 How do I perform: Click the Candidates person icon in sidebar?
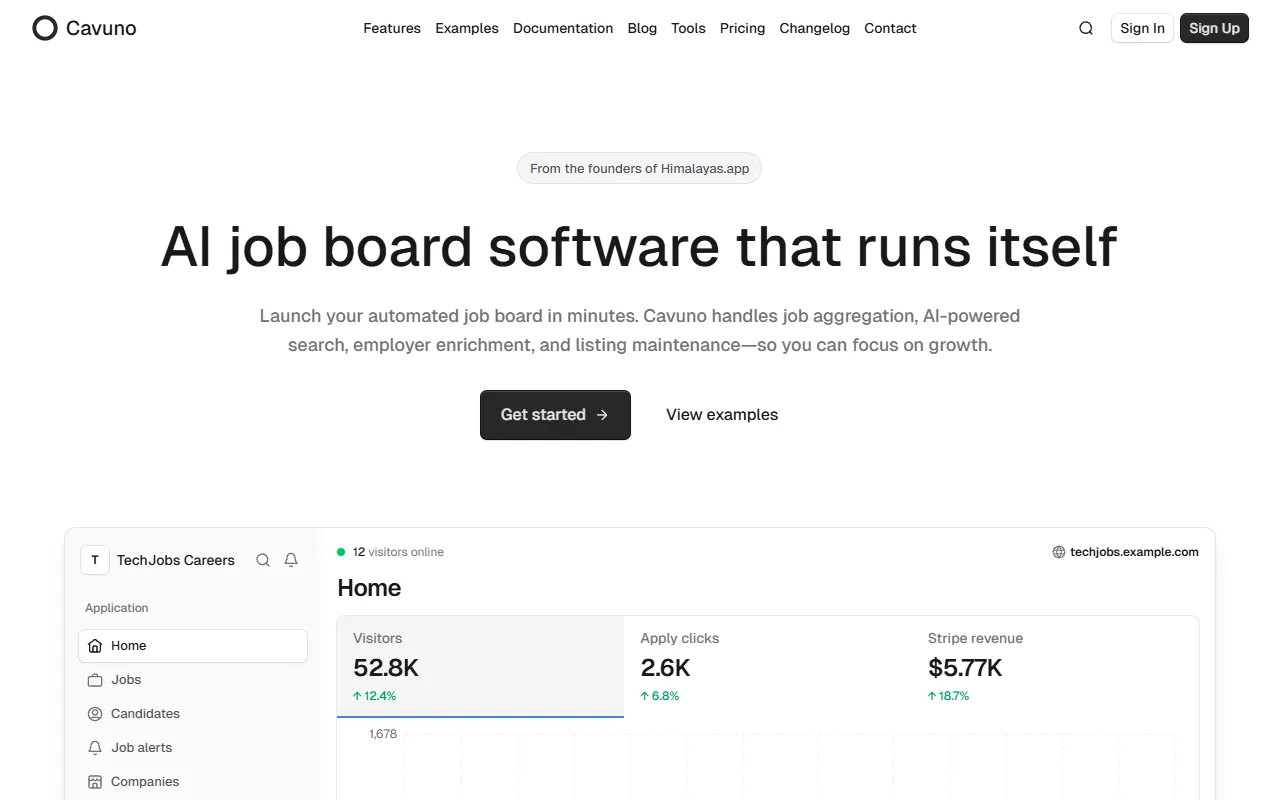click(x=95, y=714)
